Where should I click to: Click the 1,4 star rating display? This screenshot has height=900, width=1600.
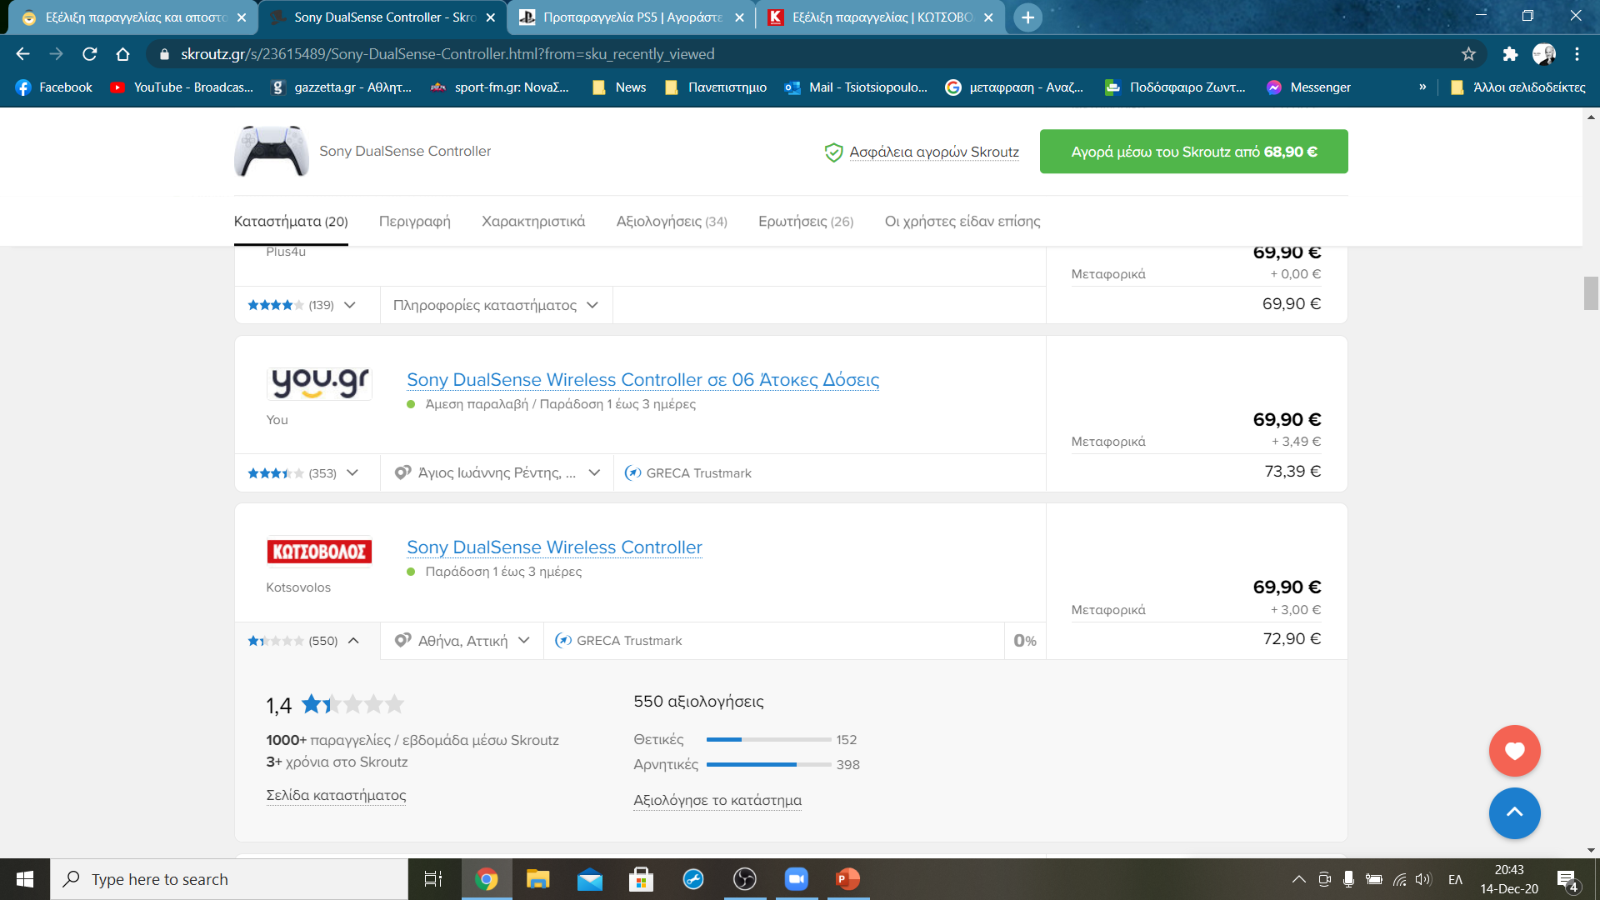pos(335,705)
